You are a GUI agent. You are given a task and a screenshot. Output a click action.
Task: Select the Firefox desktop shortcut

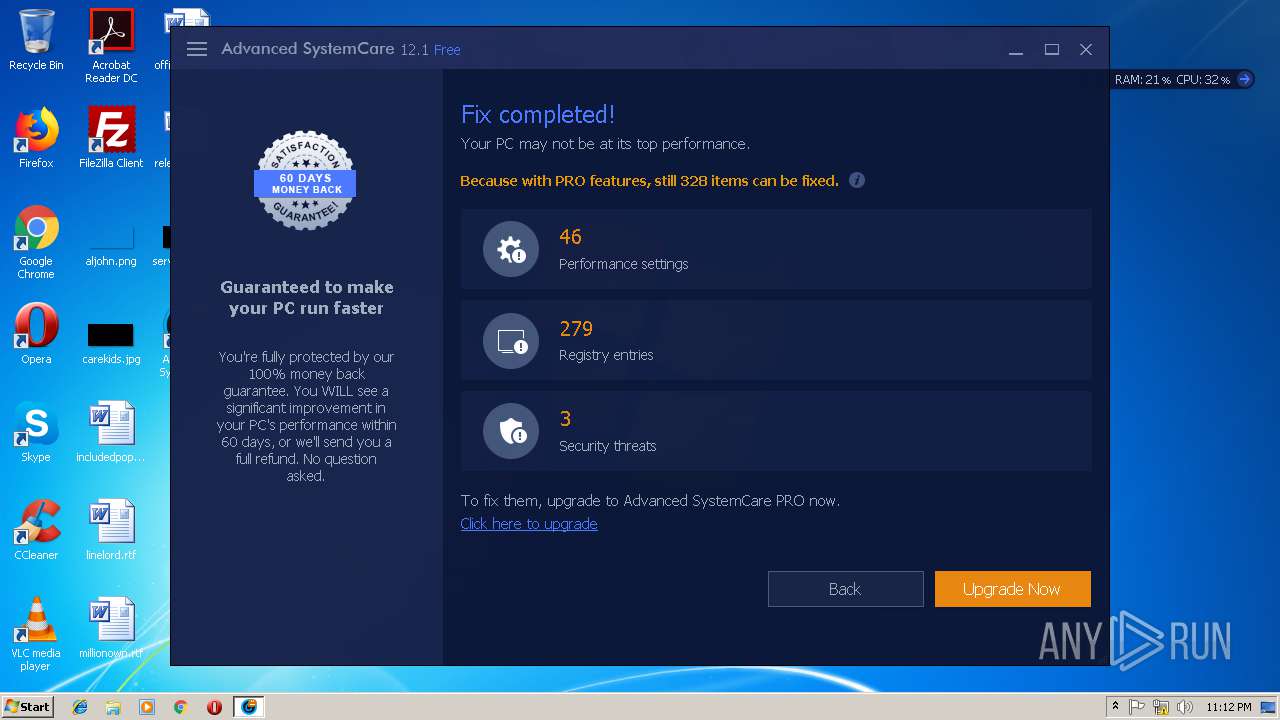36,138
